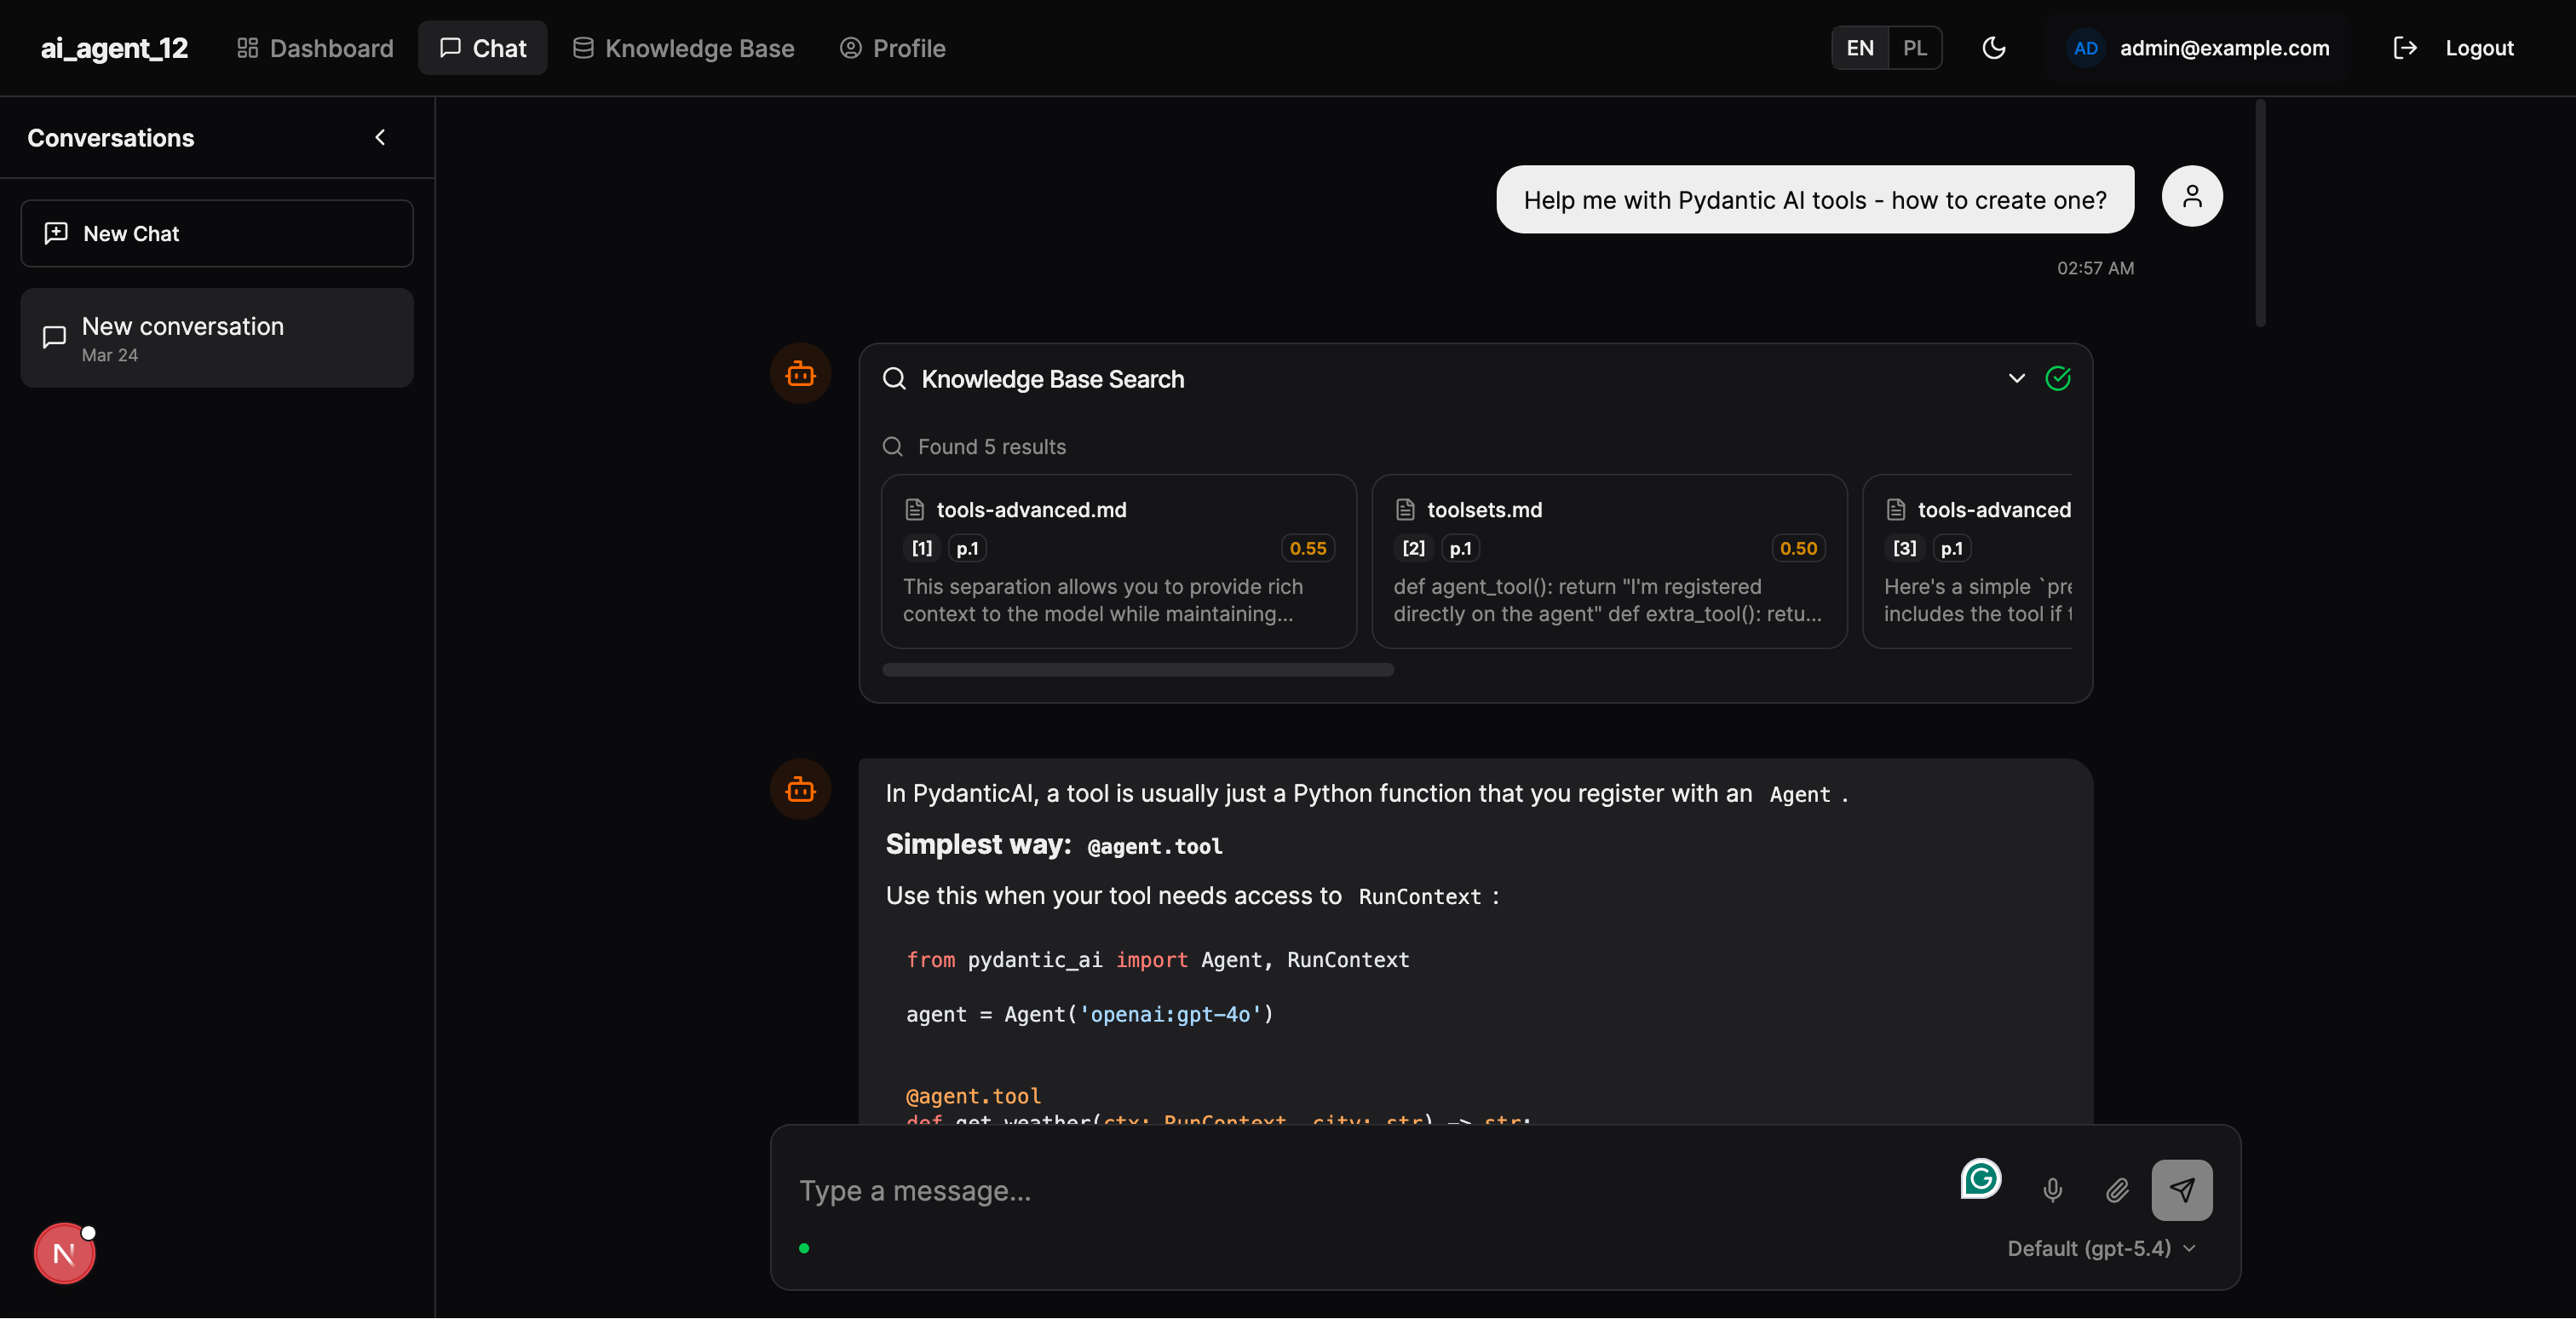This screenshot has height=1319, width=2576.
Task: Toggle dark mode with moon icon
Action: (1994, 48)
